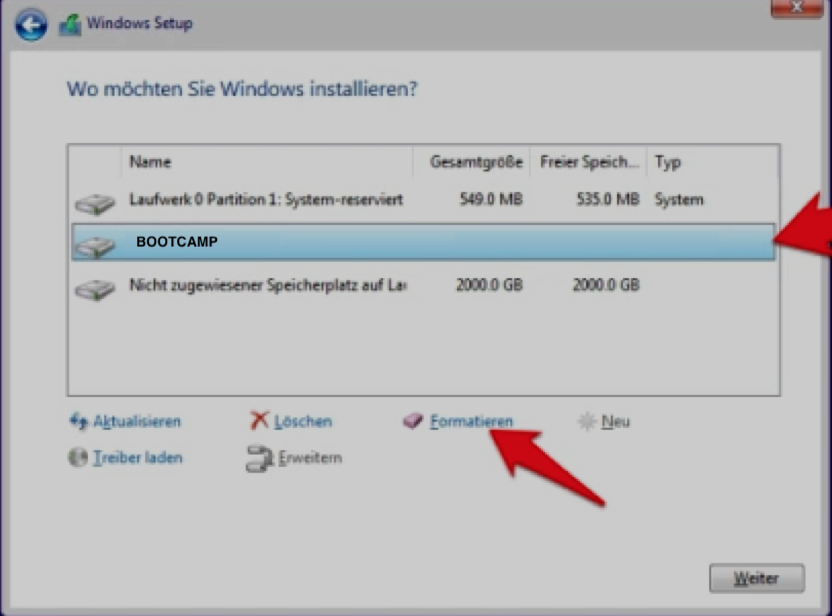The height and width of the screenshot is (616, 832).
Task: Click the blue back arrow button
Action: [x=30, y=24]
